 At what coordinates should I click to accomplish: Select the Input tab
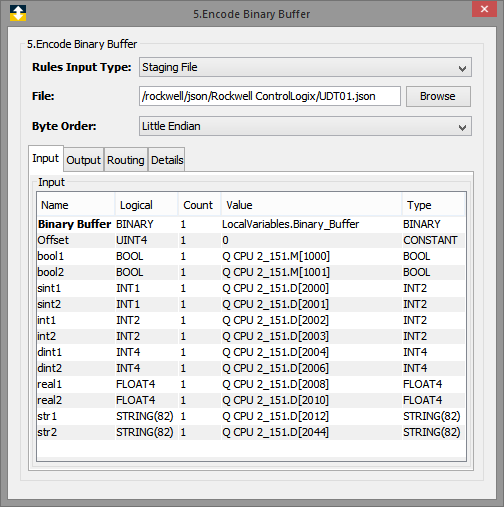46,159
